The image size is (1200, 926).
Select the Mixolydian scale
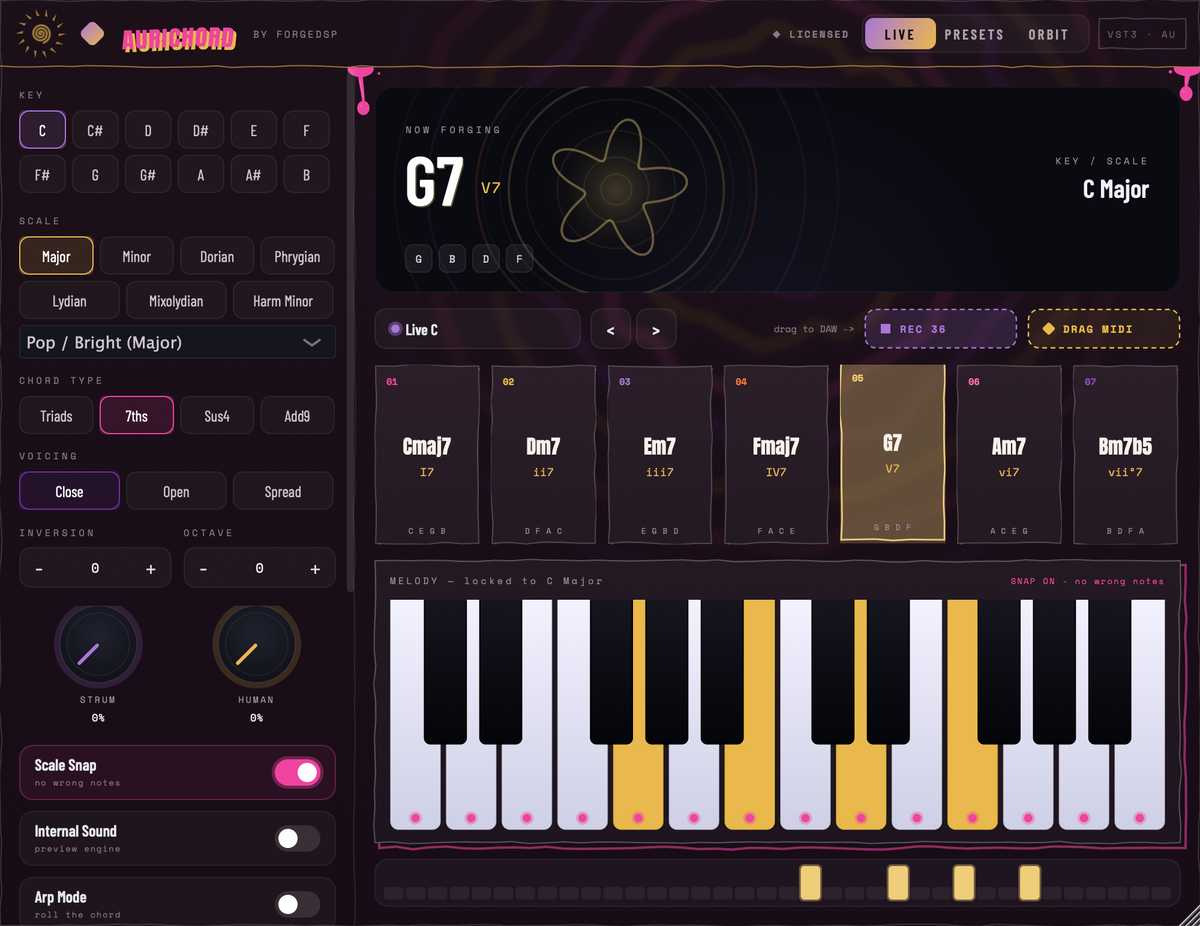point(176,300)
